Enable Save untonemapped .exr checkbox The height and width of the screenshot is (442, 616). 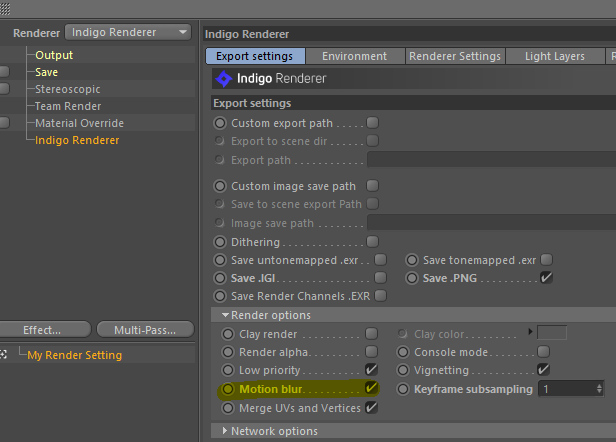pyautogui.click(x=380, y=259)
